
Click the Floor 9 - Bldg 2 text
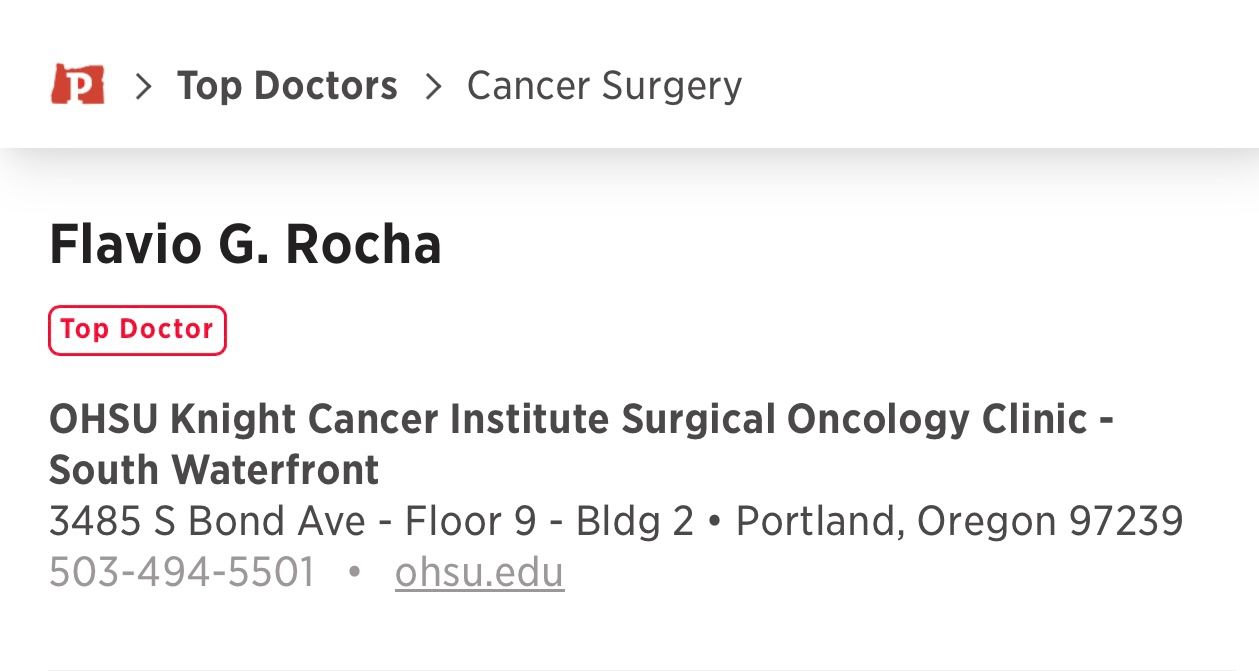click(550, 520)
